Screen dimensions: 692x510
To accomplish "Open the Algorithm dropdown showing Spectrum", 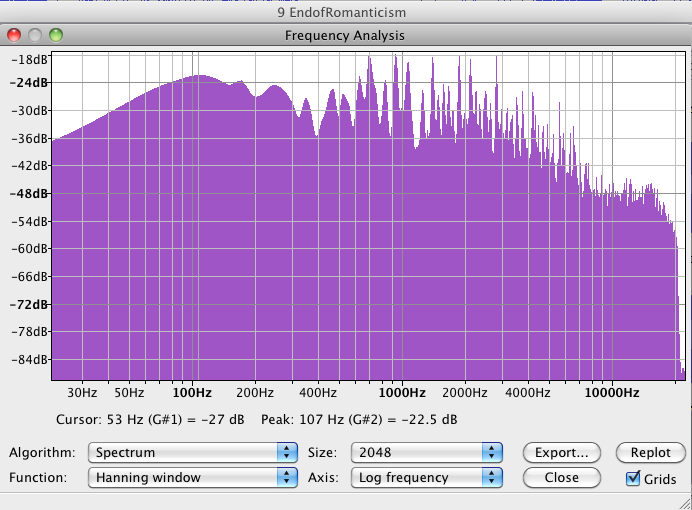I will click(x=193, y=452).
